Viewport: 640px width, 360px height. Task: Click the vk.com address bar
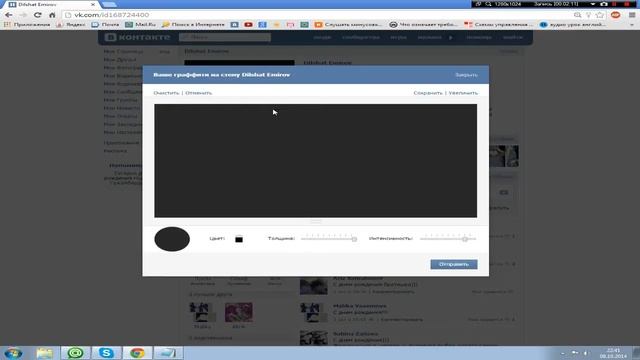pyautogui.click(x=318, y=15)
